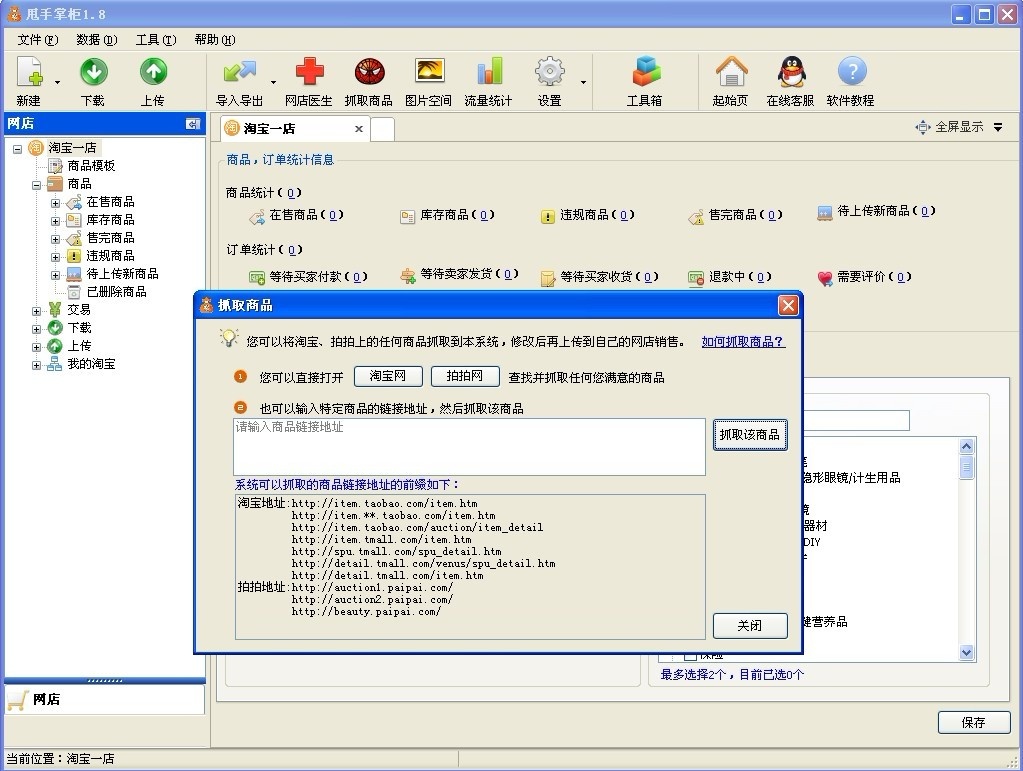Open dropdown arrow beside 新建

point(57,82)
